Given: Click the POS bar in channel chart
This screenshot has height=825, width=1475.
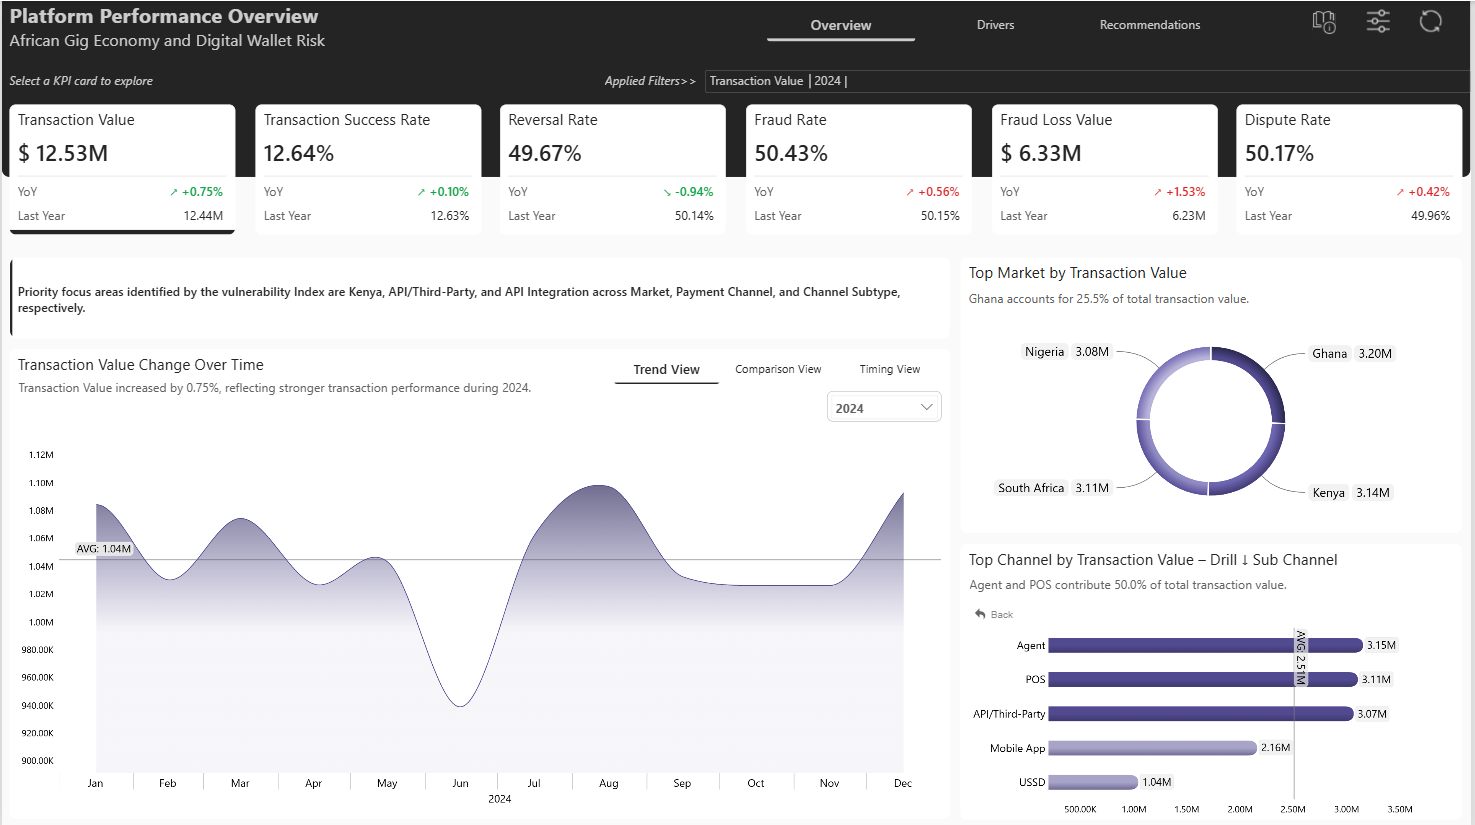Looking at the screenshot, I should (1203, 679).
